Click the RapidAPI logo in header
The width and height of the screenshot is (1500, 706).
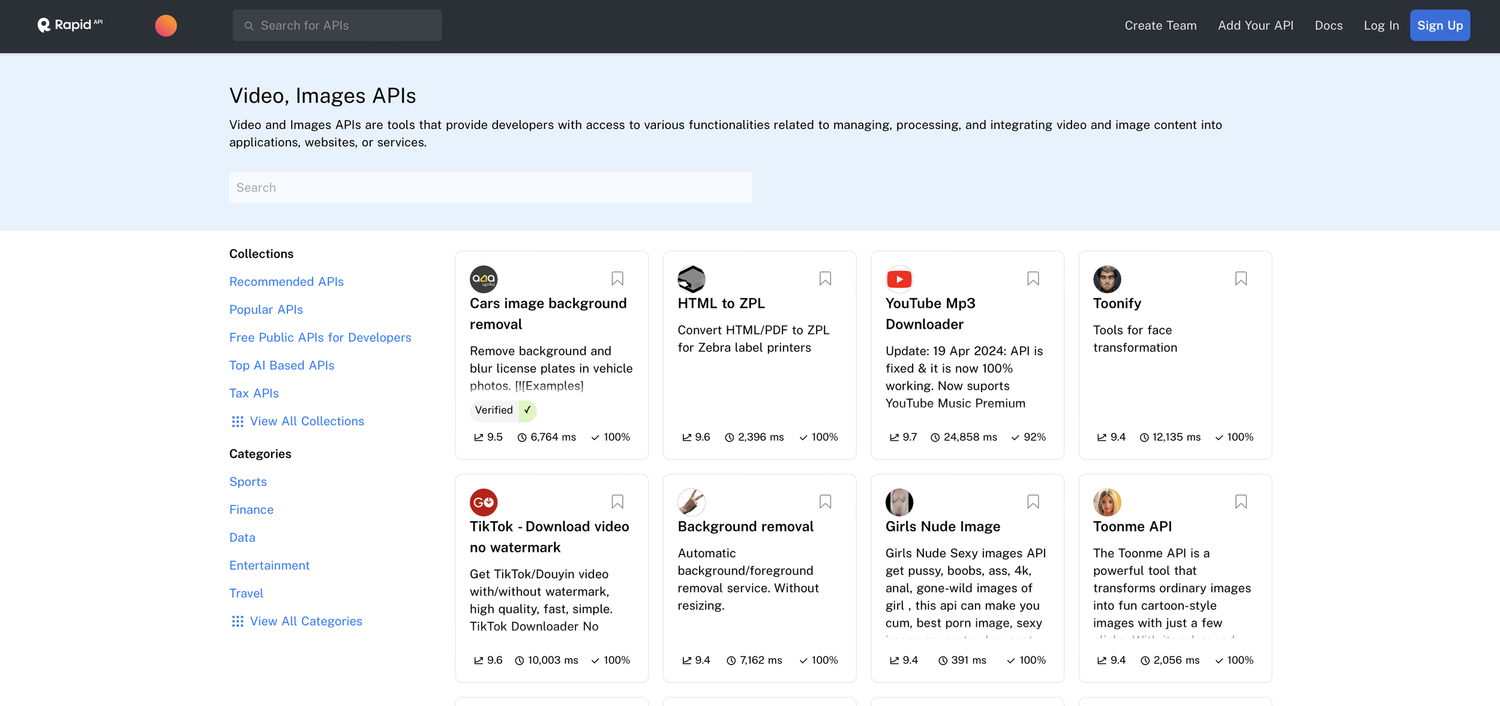[x=70, y=25]
